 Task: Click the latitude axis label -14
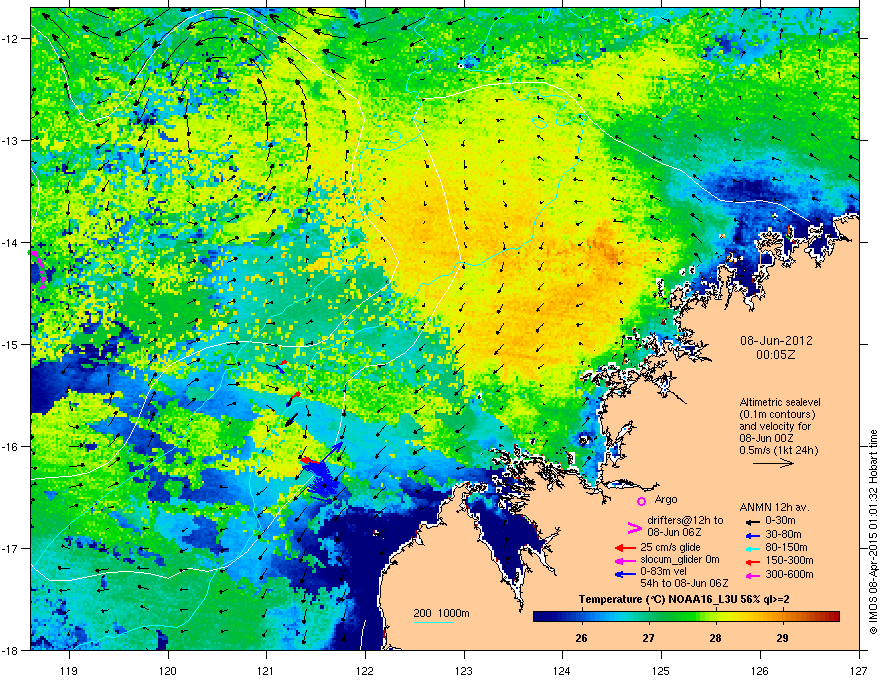coord(10,242)
